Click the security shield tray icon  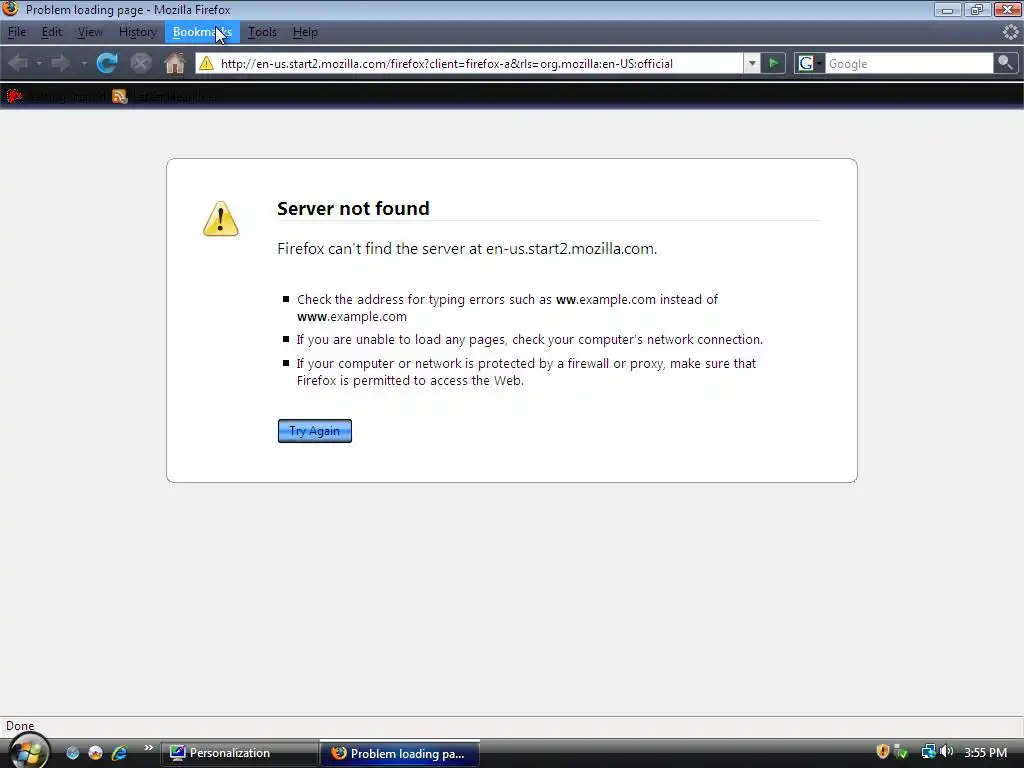pos(882,752)
